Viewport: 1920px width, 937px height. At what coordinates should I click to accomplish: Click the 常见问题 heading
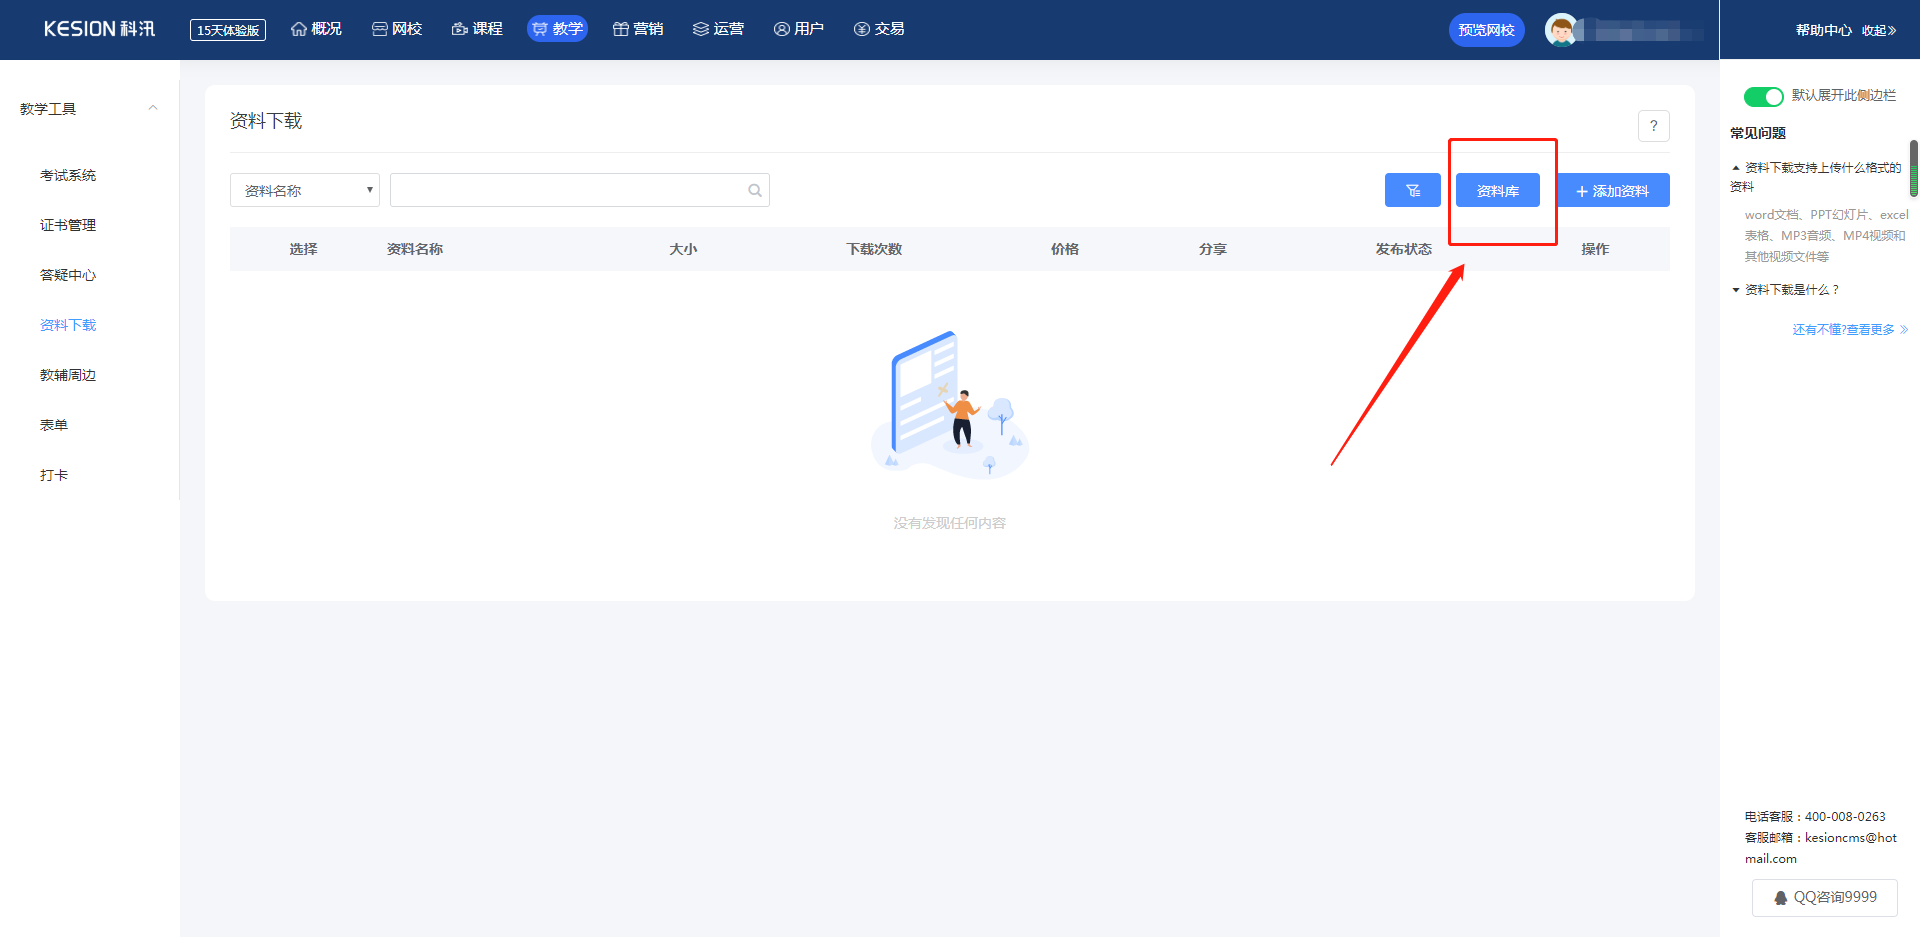pos(1758,133)
